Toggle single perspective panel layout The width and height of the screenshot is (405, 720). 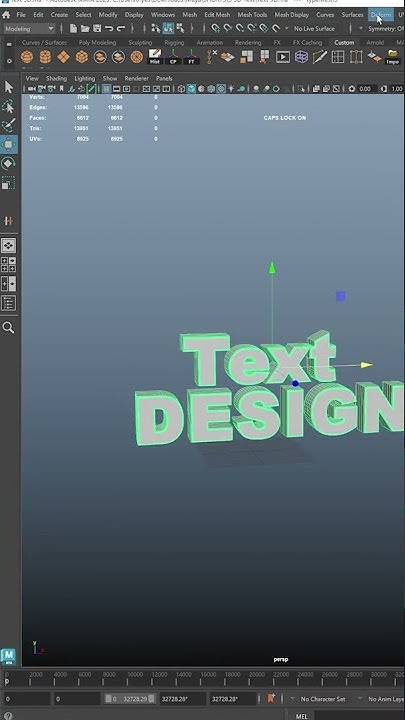pyautogui.click(x=9, y=246)
